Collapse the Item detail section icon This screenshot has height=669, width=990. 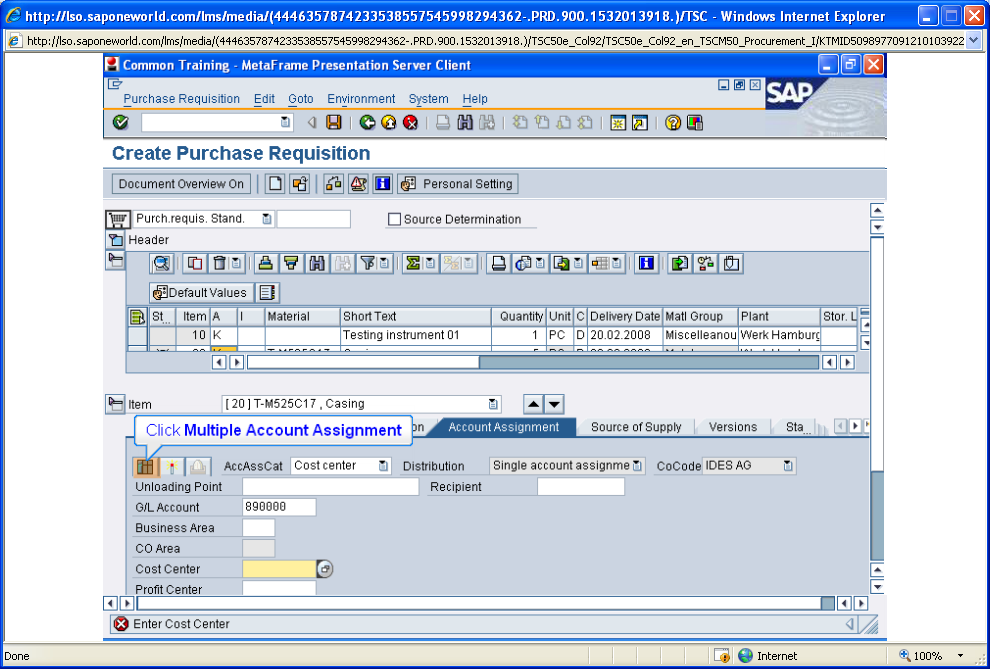click(x=115, y=404)
